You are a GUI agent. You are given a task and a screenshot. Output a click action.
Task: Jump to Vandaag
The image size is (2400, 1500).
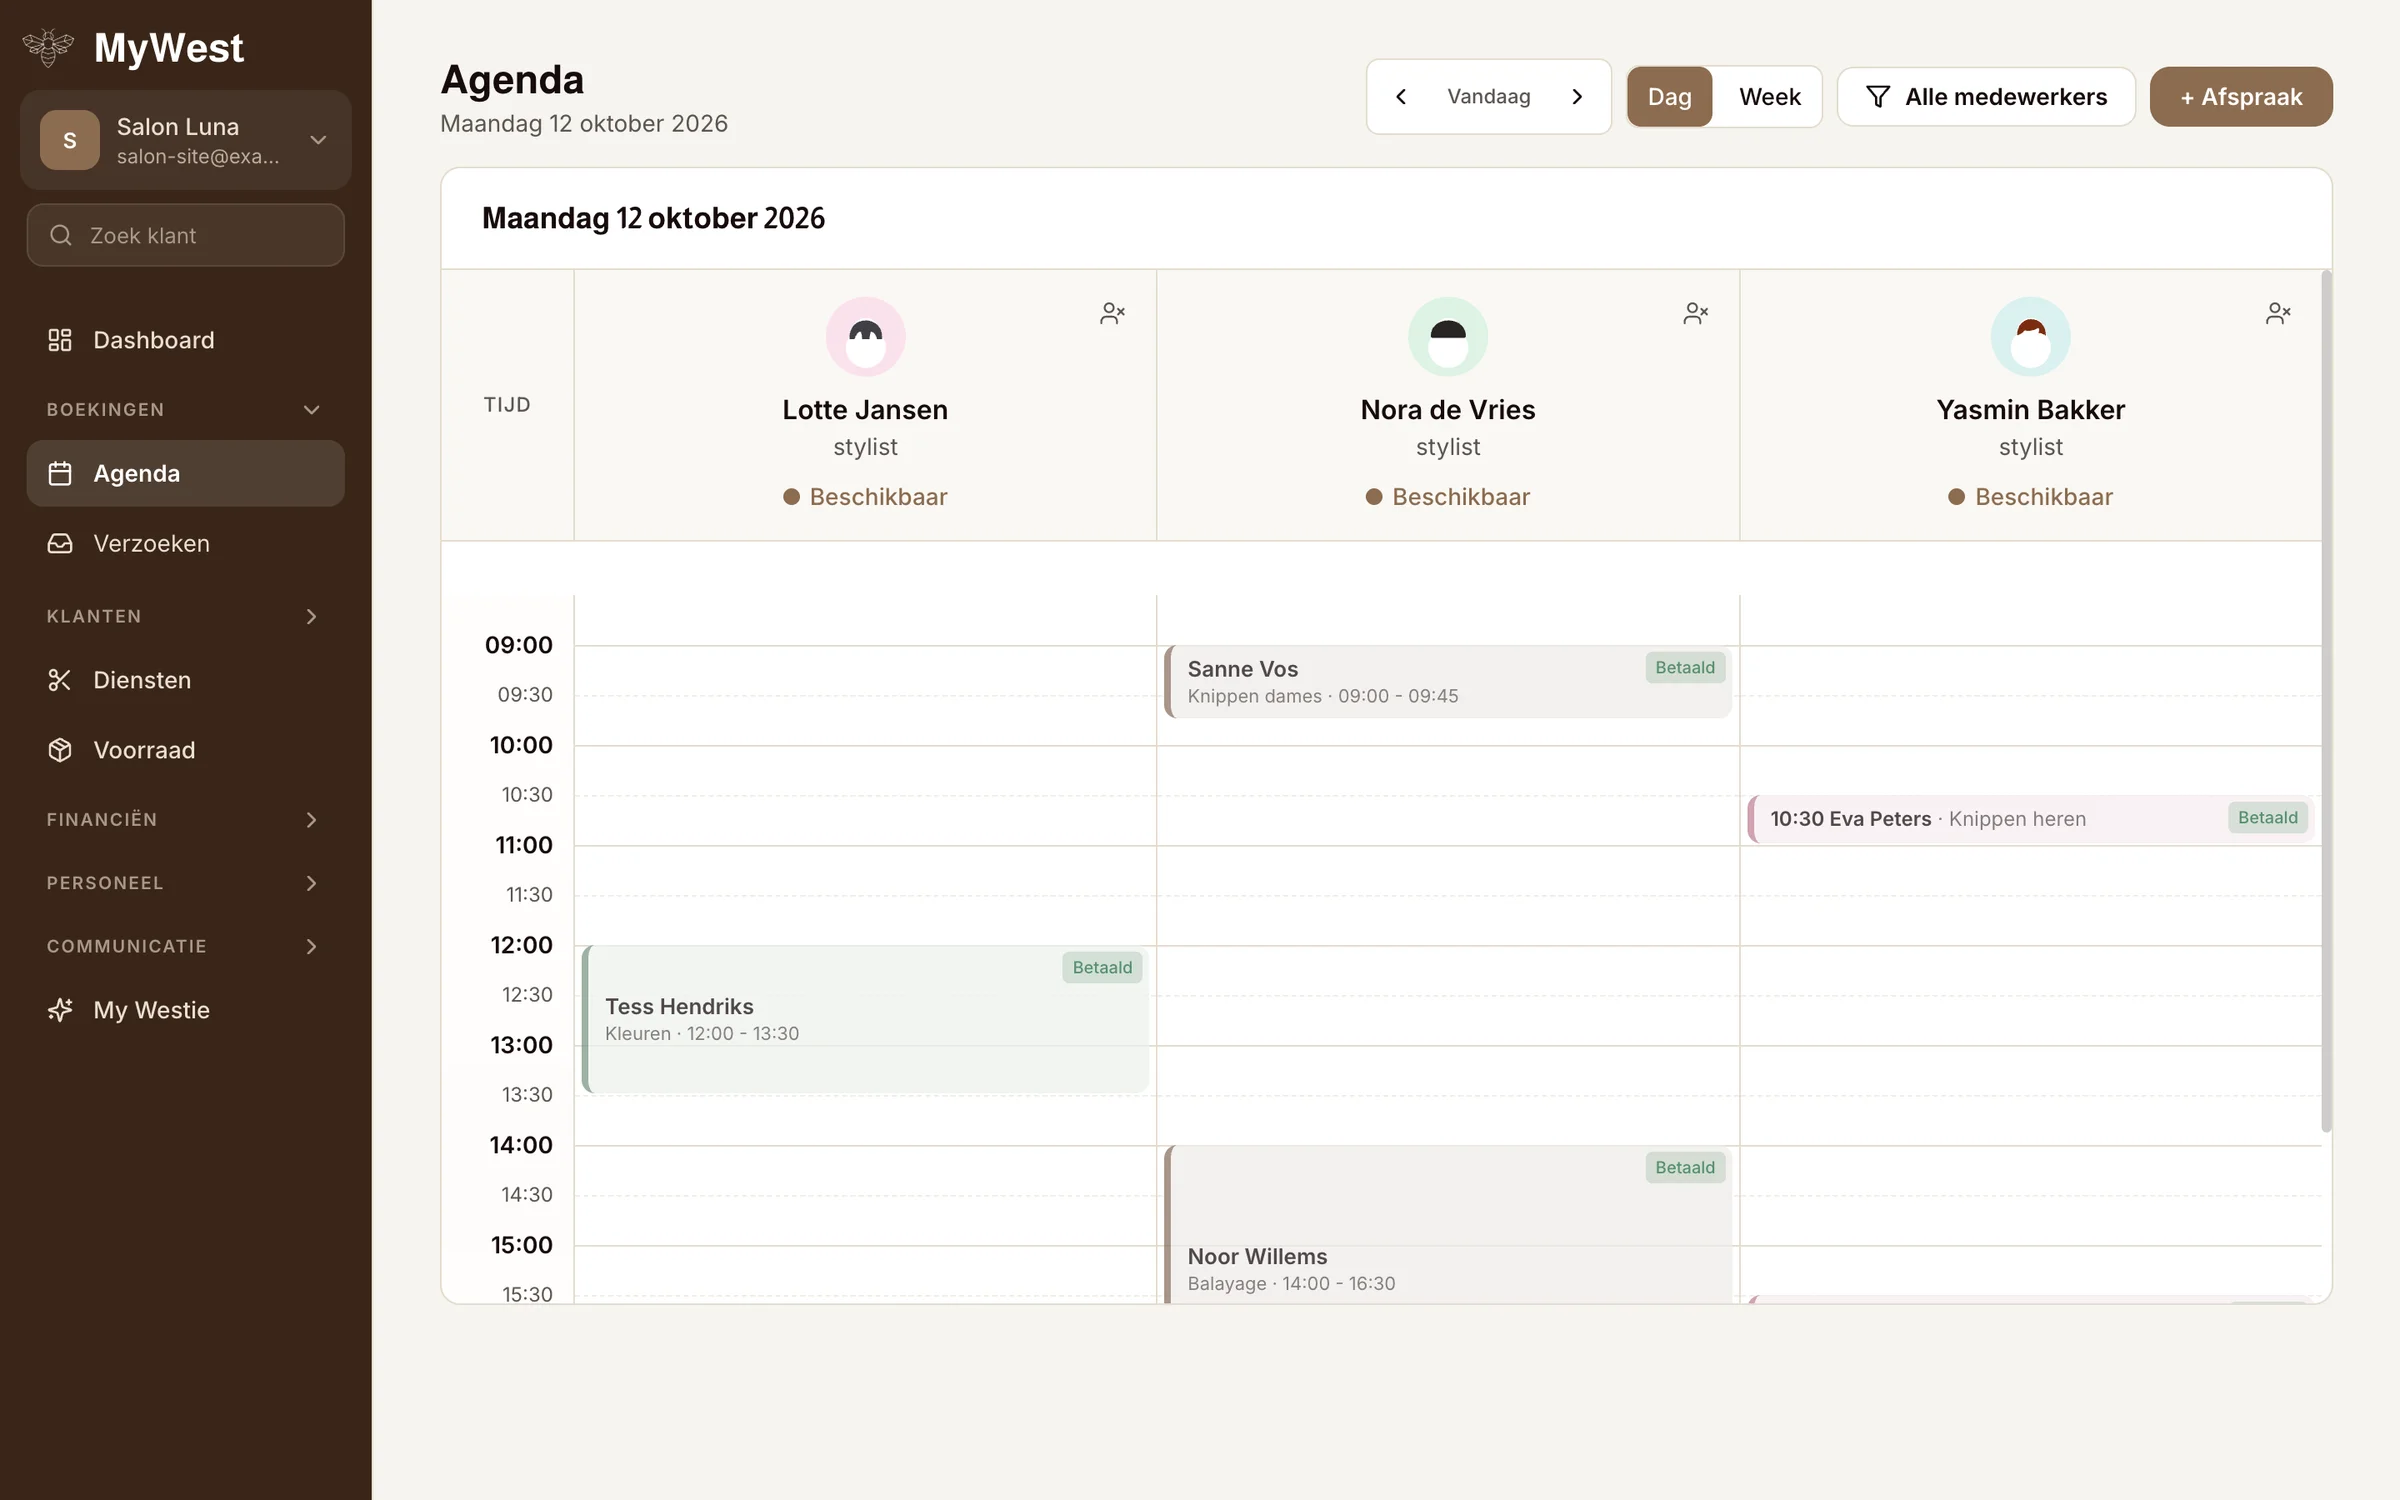[1488, 96]
